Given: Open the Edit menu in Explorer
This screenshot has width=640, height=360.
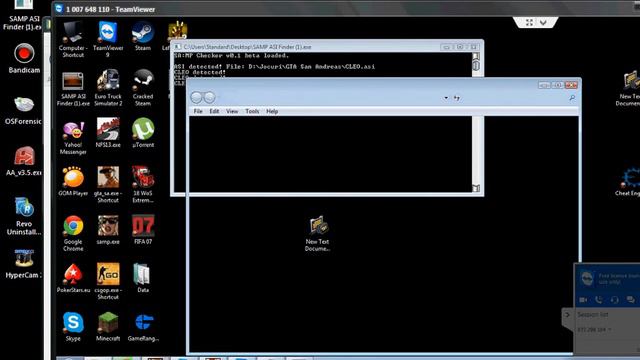Looking at the screenshot, I should 214,111.
